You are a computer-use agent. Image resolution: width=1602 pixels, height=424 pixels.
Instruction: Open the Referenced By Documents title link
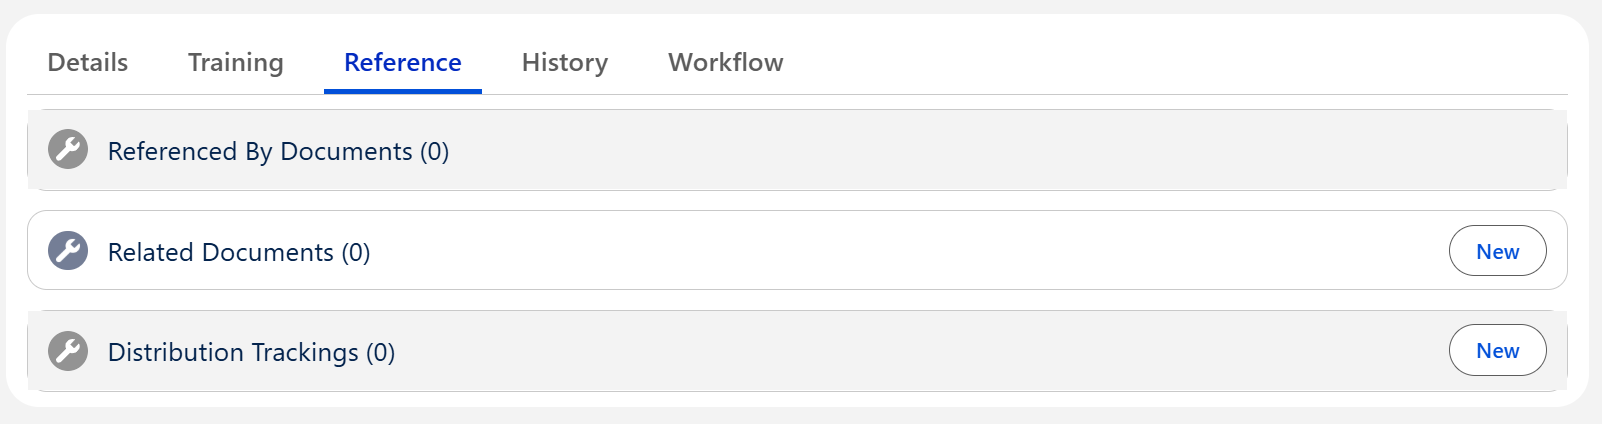pyautogui.click(x=260, y=151)
